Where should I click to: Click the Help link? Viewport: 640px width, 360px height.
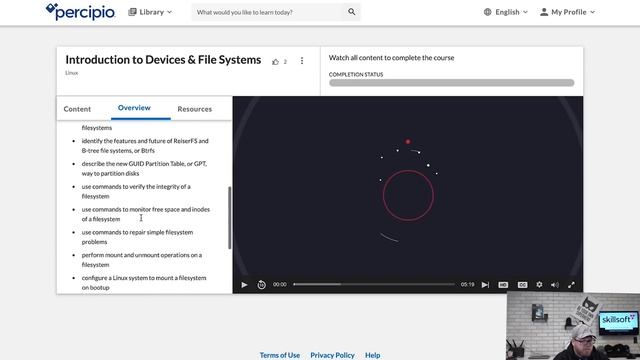pyautogui.click(x=372, y=355)
